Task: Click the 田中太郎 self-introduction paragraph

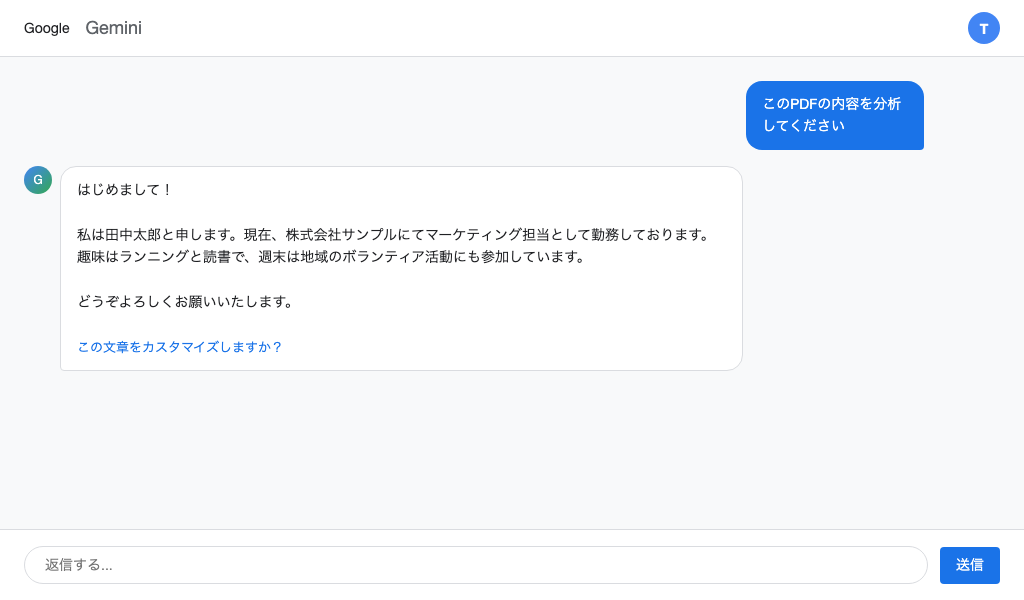Action: point(395,245)
